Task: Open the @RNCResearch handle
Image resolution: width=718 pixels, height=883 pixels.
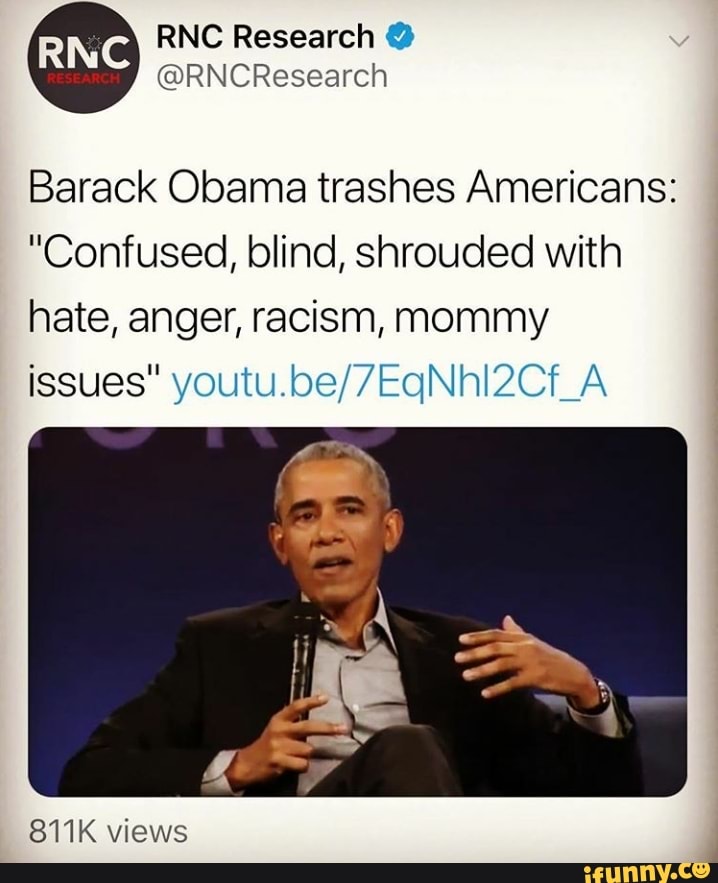Action: coord(272,77)
